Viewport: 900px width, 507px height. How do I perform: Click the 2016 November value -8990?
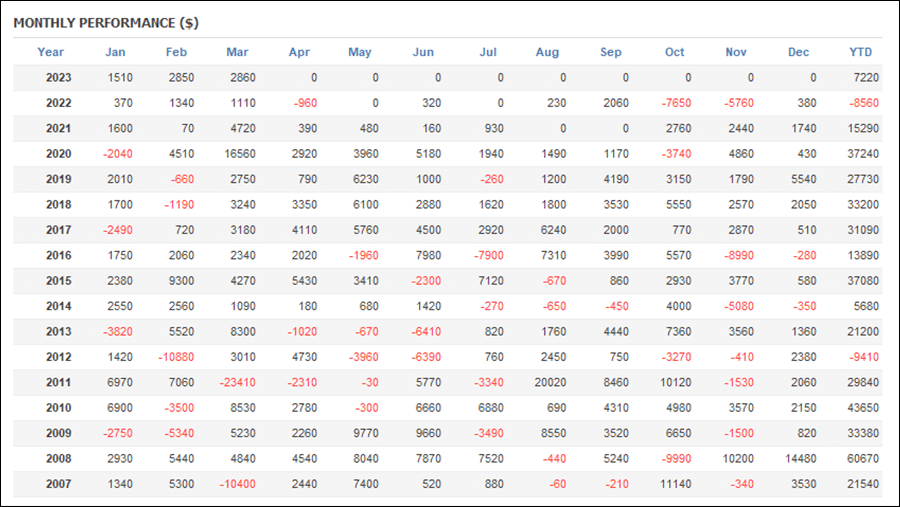739,256
